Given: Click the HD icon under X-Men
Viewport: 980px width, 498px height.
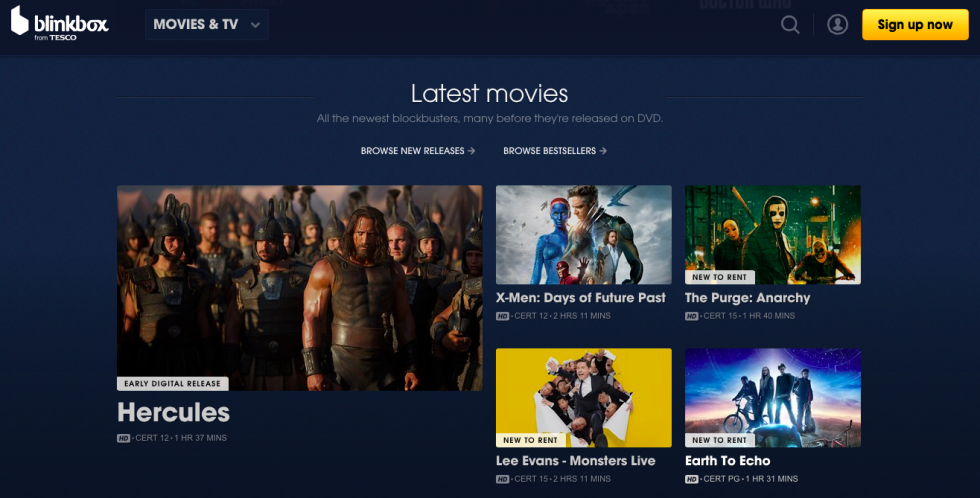Looking at the screenshot, I should tap(502, 316).
